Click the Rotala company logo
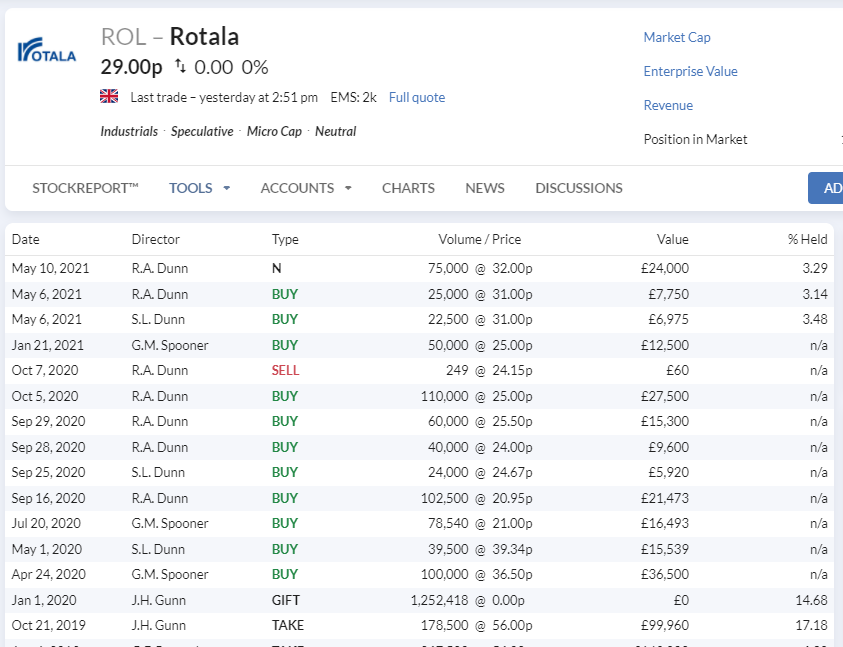Screen dimensions: 843x647 click(x=47, y=50)
